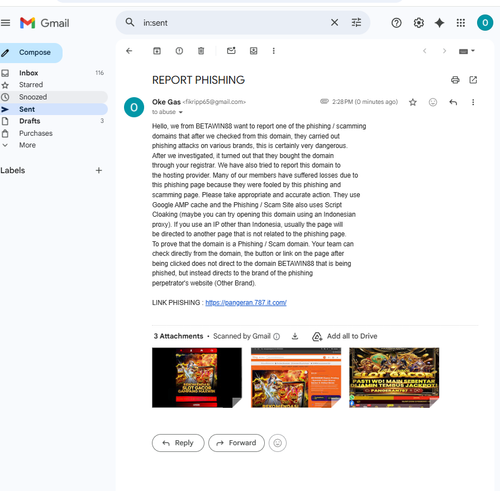Go to newer conversation arrow

pos(425,51)
